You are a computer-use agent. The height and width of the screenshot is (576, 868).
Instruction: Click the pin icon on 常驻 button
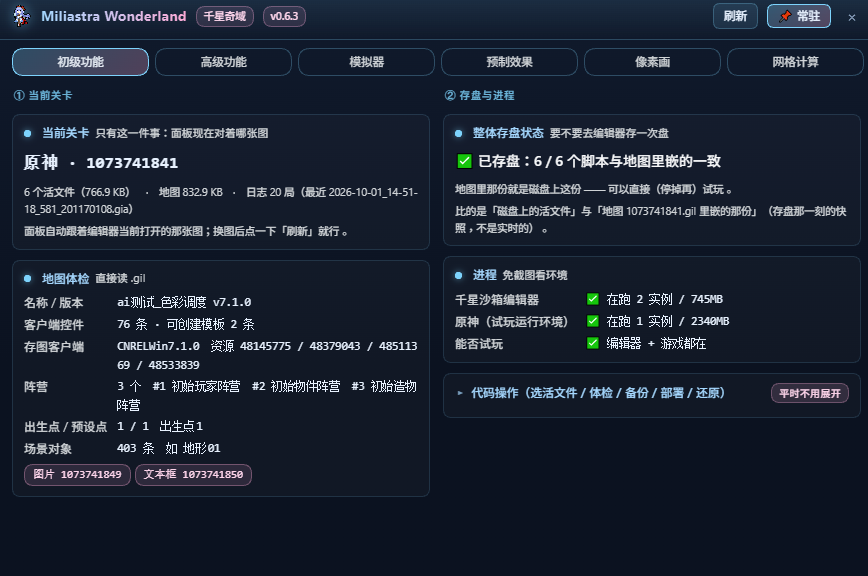tap(785, 17)
